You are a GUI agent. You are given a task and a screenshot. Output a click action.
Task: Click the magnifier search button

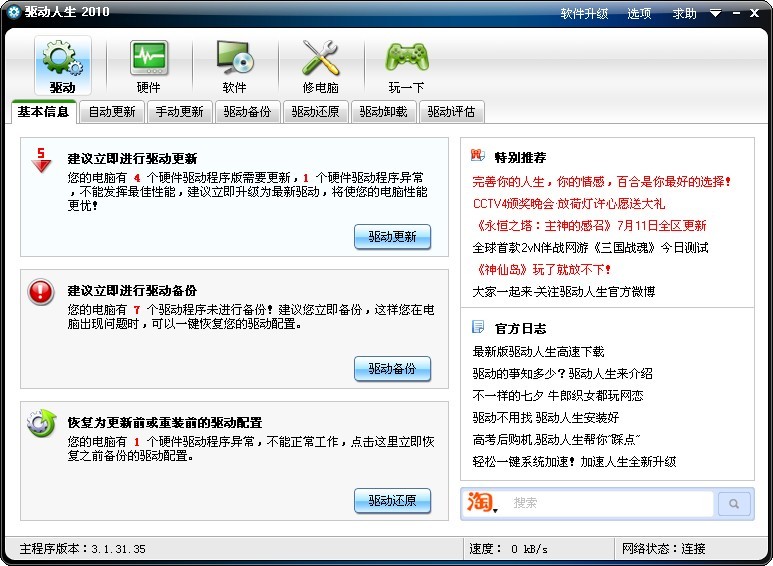point(734,504)
